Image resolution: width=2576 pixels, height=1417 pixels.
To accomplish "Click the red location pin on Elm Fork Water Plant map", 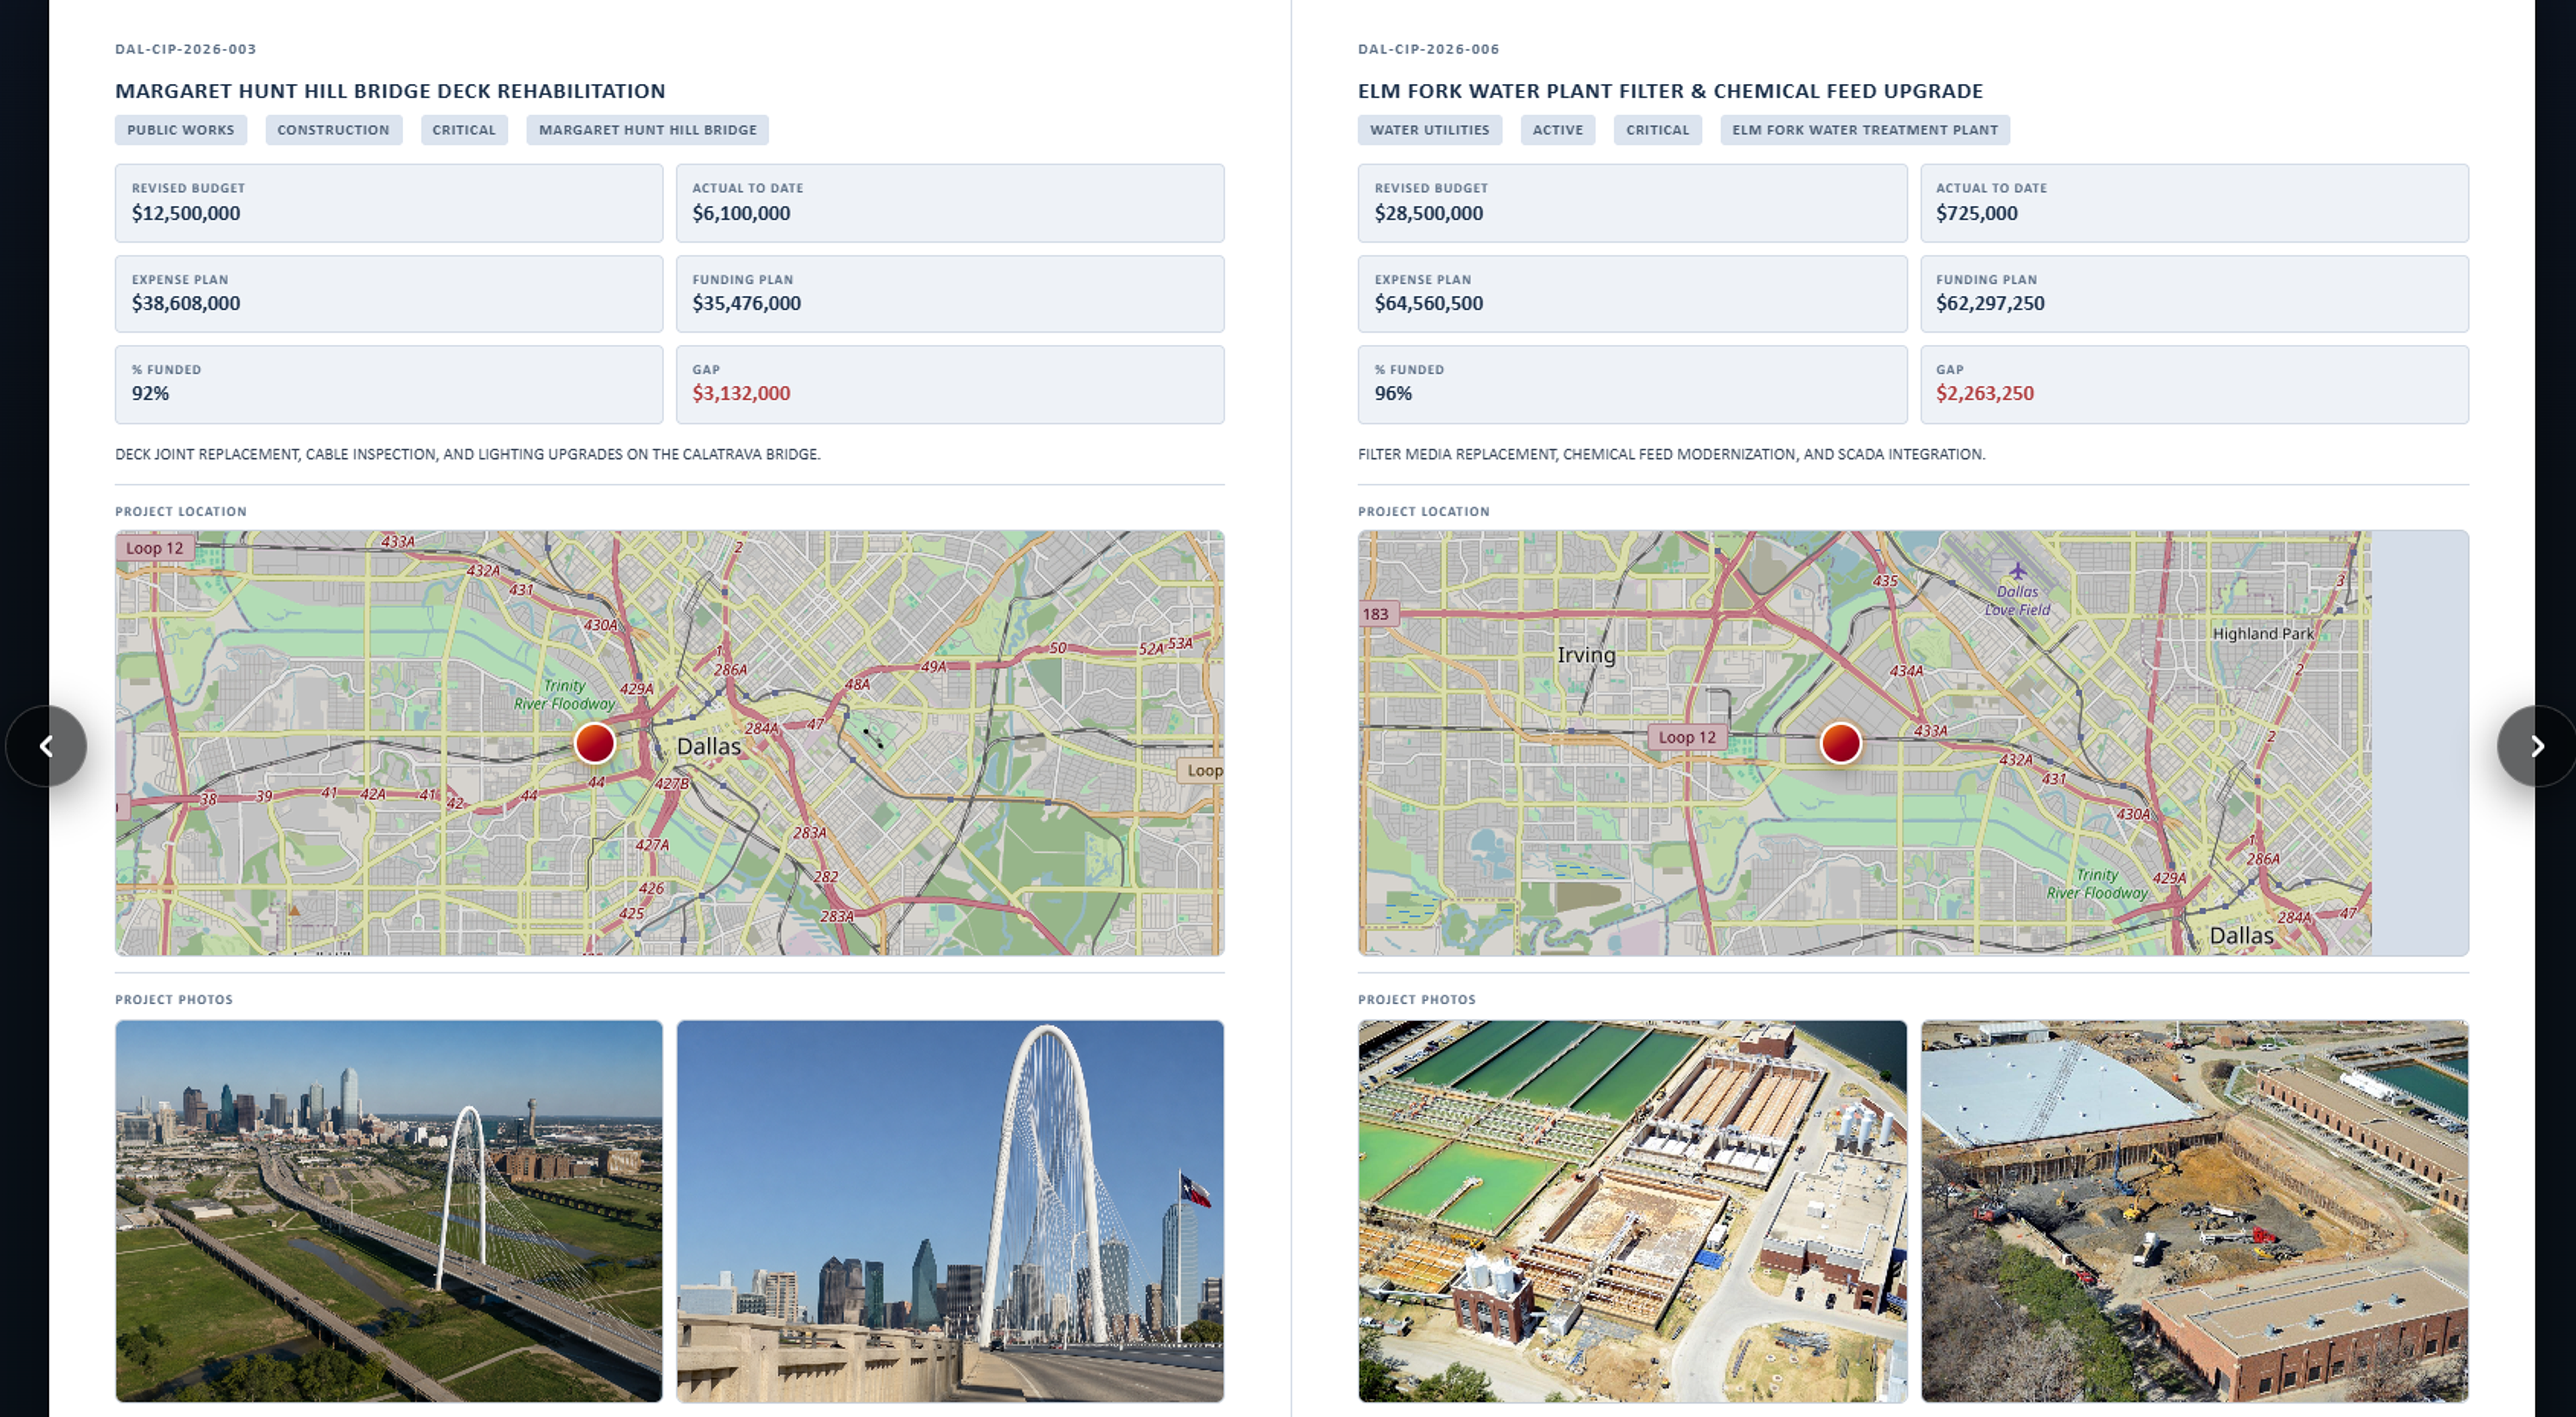I will (1840, 743).
